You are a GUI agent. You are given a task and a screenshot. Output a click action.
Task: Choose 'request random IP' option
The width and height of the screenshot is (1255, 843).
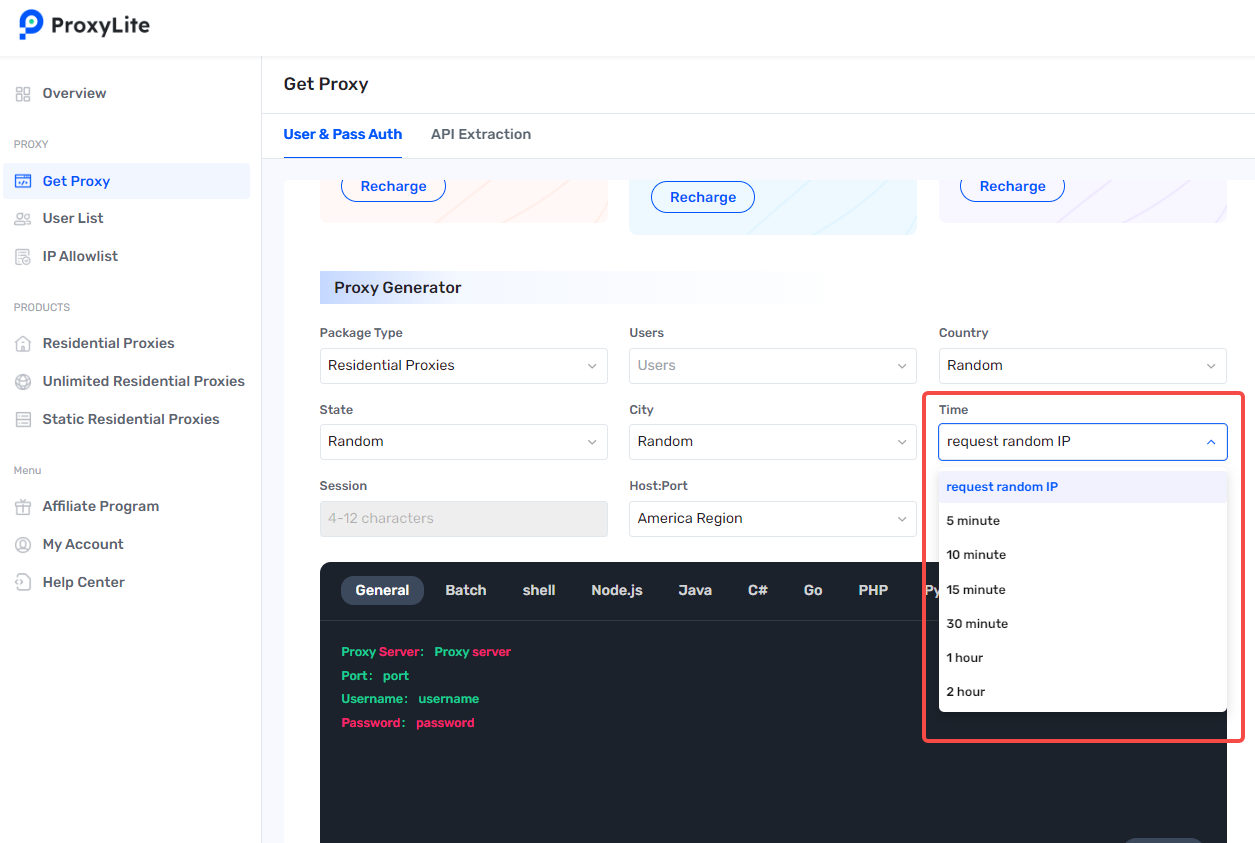(x=1083, y=487)
